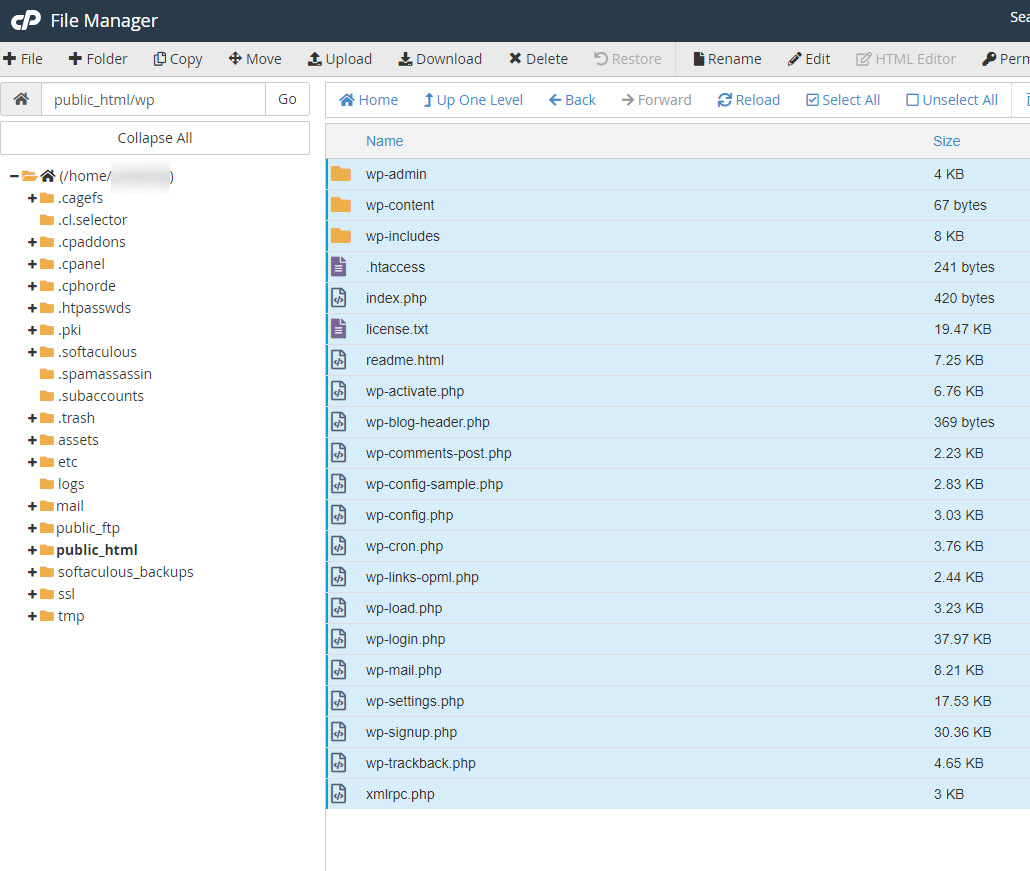Screen dimensions: 1030x871
Task: Clear selection with Unselect All
Action: coord(952,100)
